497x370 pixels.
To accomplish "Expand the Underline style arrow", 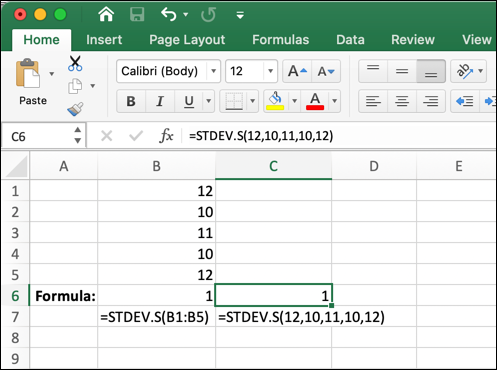I will click(209, 101).
